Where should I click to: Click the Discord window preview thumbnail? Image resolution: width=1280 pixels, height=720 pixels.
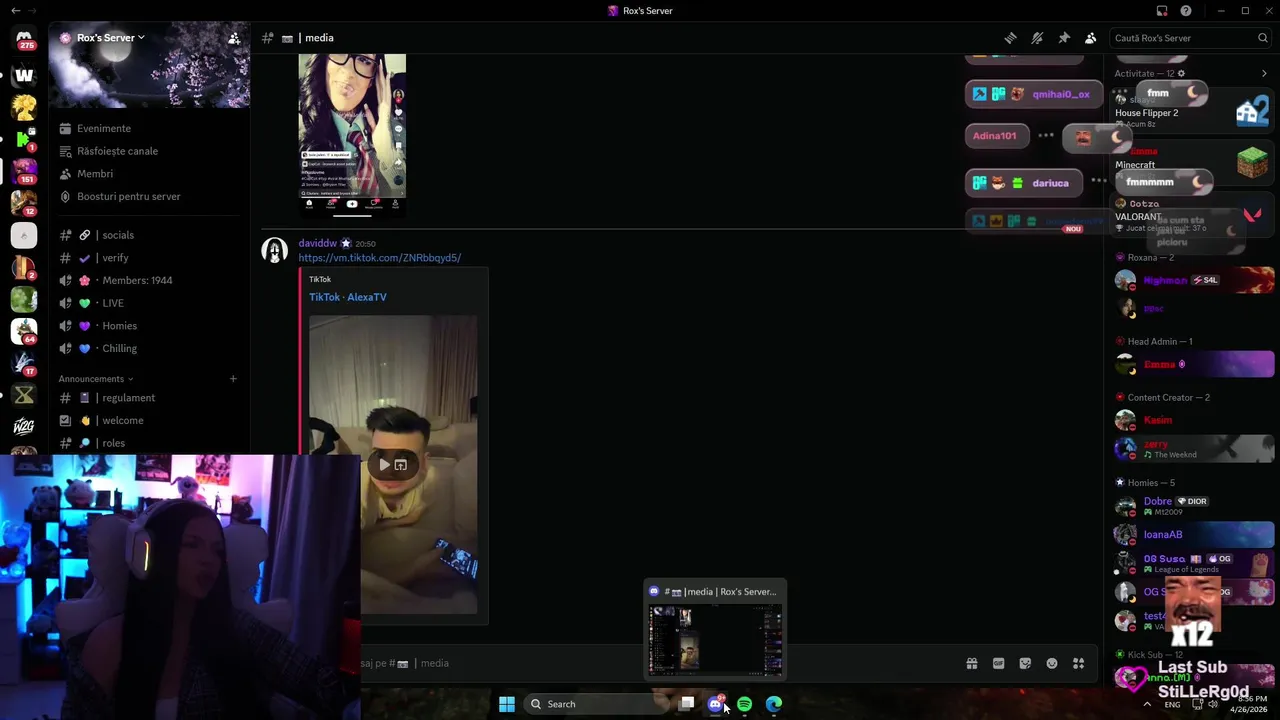click(x=715, y=640)
